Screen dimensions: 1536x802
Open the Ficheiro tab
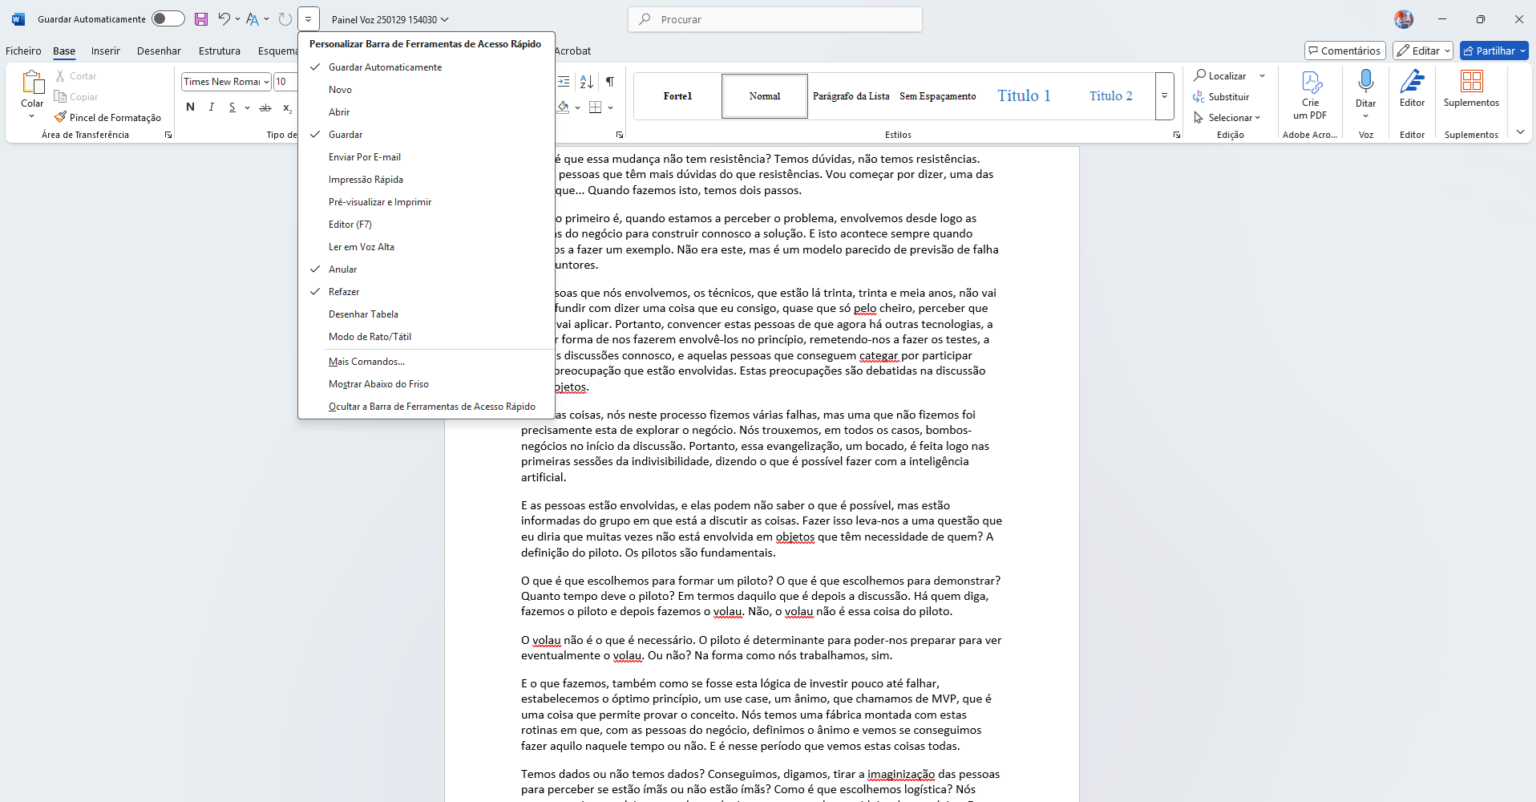click(23, 51)
